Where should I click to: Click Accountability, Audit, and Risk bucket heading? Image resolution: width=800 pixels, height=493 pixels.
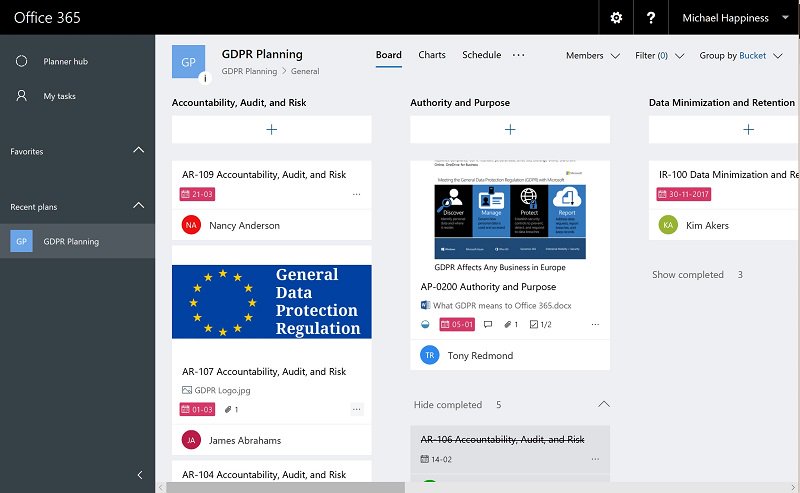[239, 103]
